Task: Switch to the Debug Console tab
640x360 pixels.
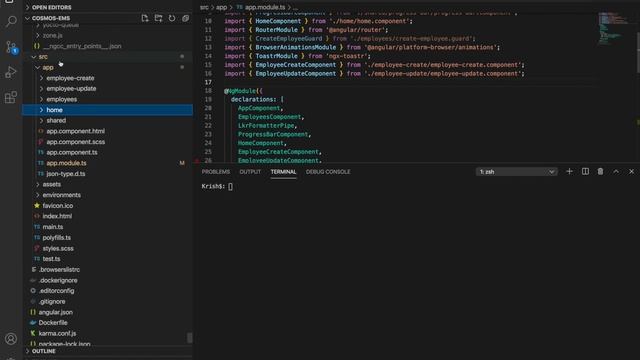Action: coord(328,172)
